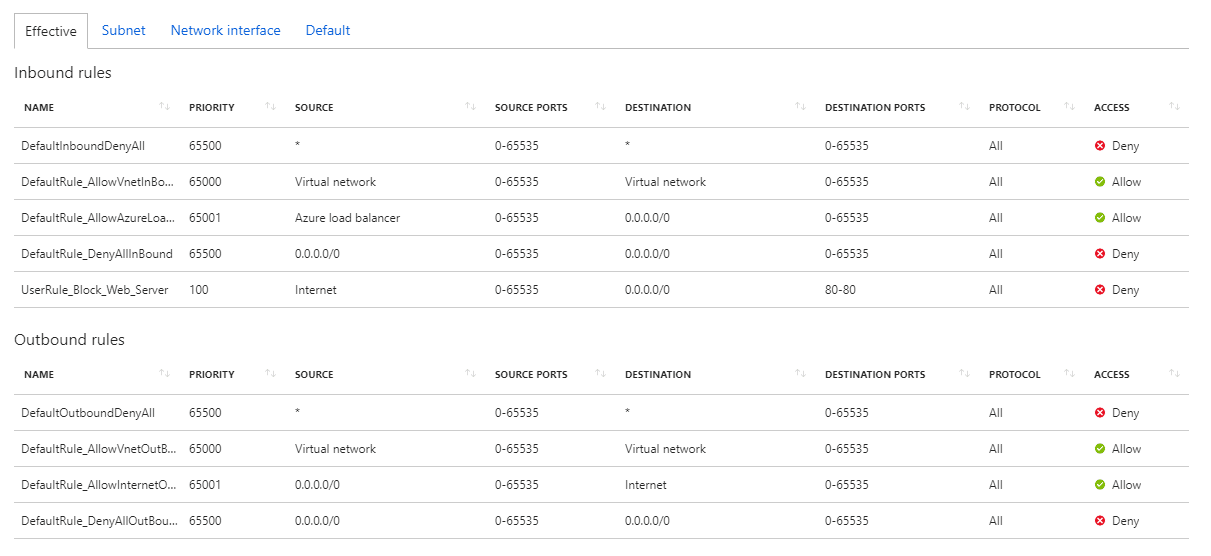This screenshot has width=1211, height=556.
Task: Click outbound PROTOCOL column header
Action: click(1015, 375)
